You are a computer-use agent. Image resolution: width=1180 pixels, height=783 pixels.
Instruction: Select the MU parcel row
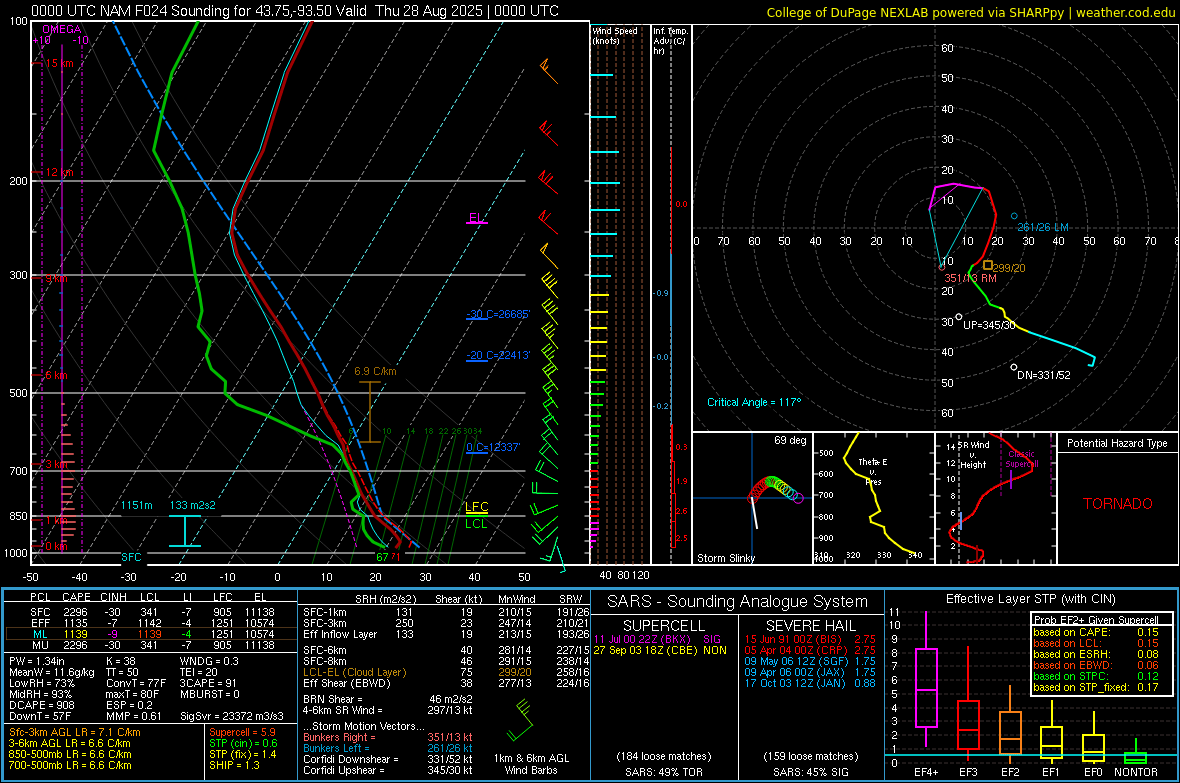click(x=151, y=645)
